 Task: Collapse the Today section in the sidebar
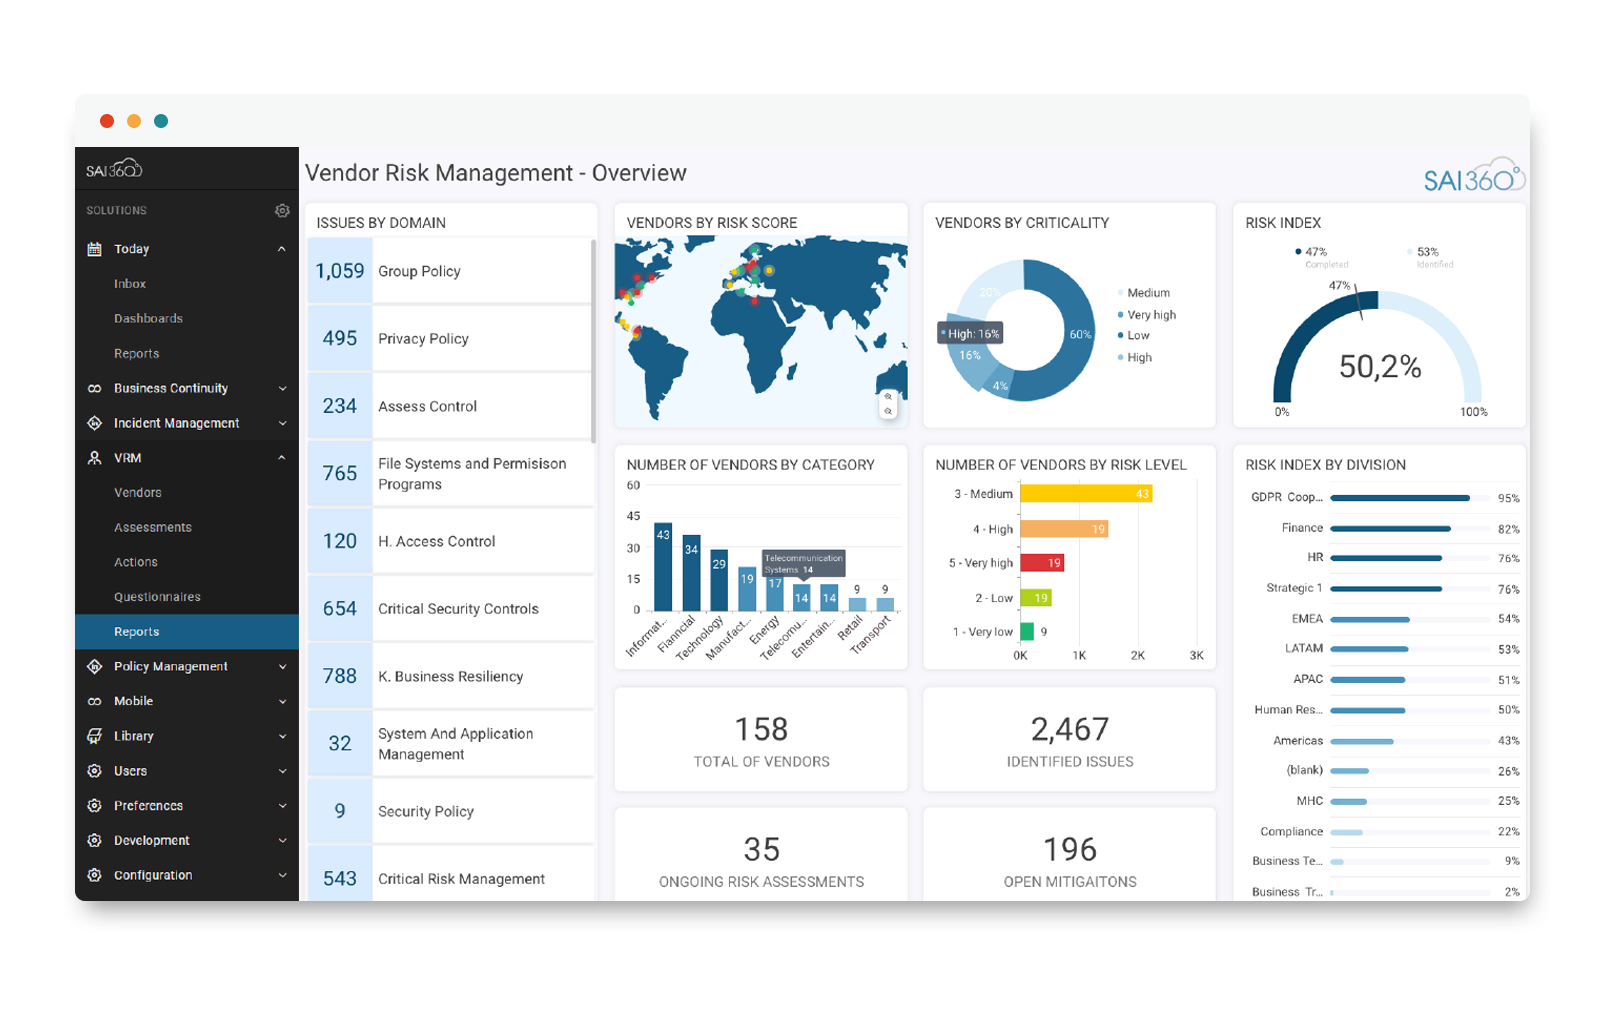[281, 248]
